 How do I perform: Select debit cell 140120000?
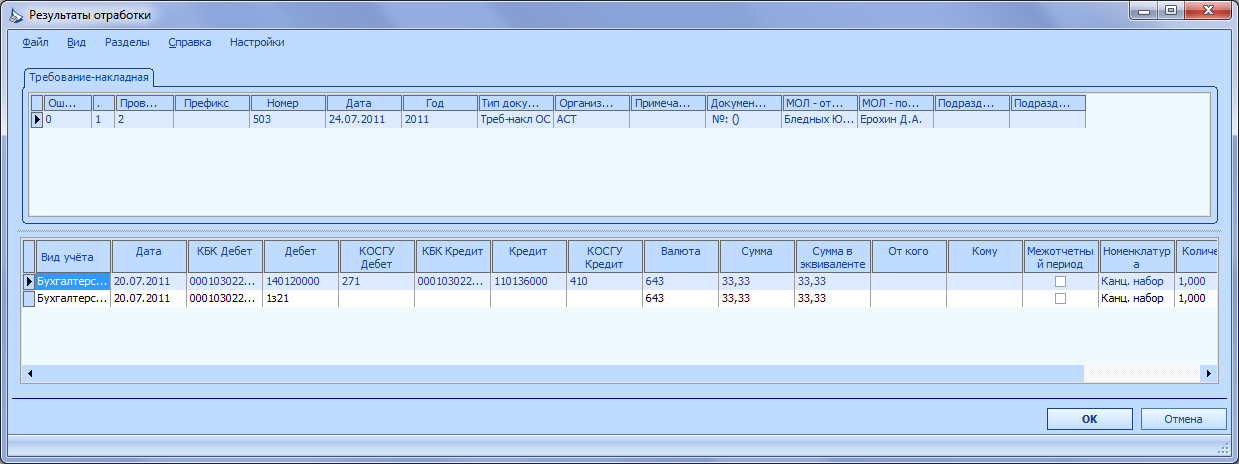pos(301,282)
